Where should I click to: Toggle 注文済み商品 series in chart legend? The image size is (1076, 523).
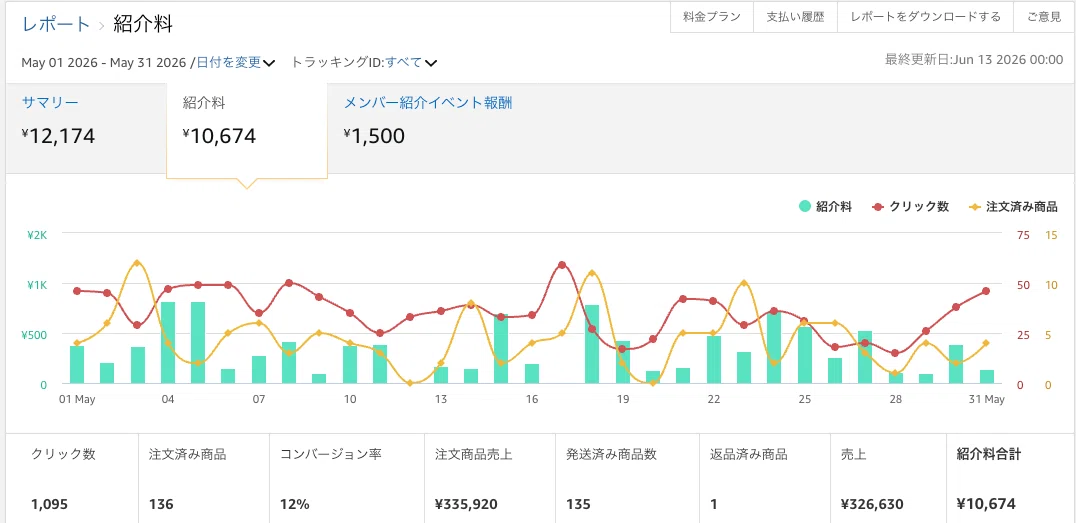point(1013,206)
